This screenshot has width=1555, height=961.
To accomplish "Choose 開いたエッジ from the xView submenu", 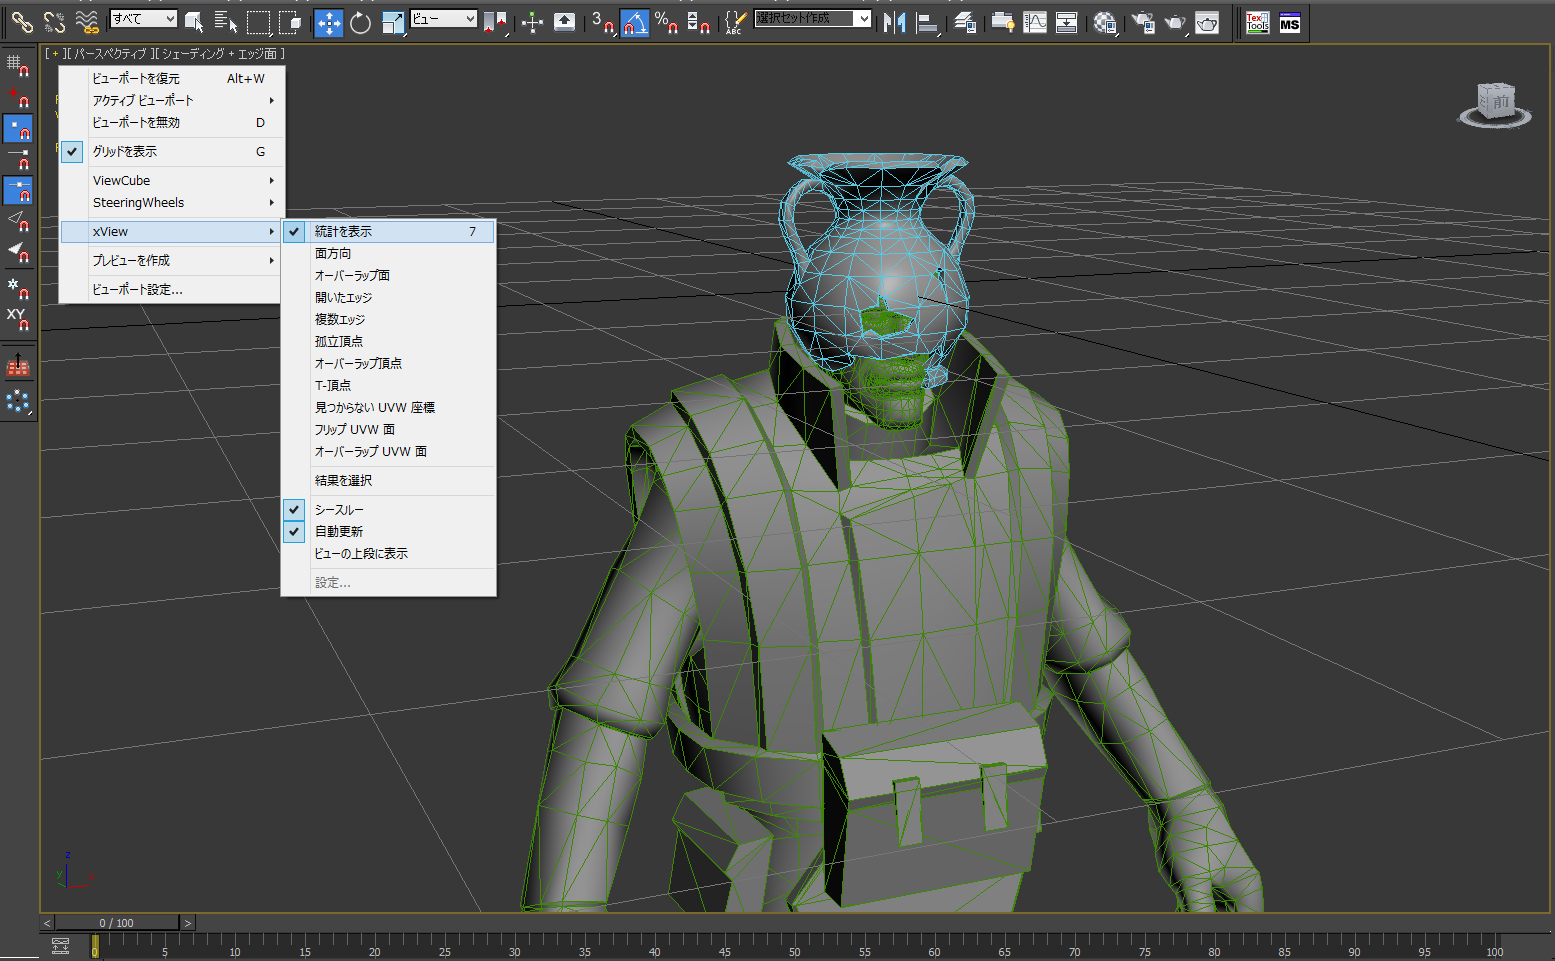I will tap(343, 298).
